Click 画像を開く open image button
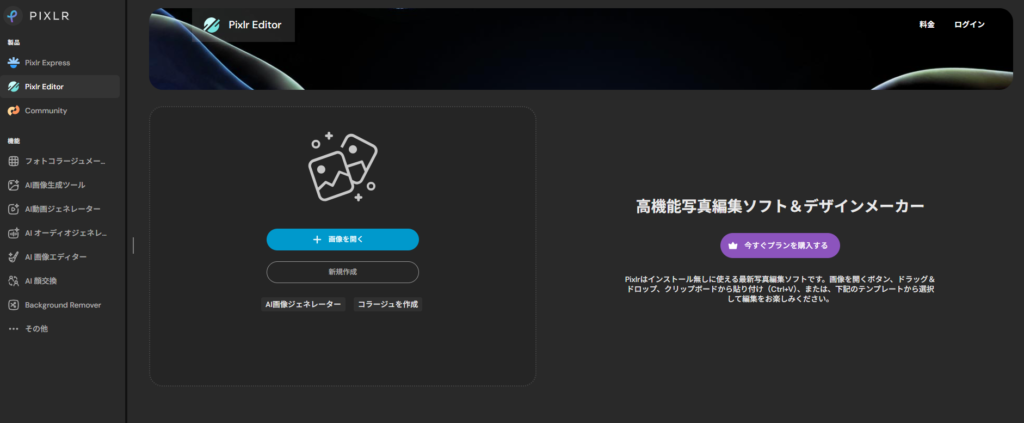Screen dimensions: 1024x423 pos(342,240)
